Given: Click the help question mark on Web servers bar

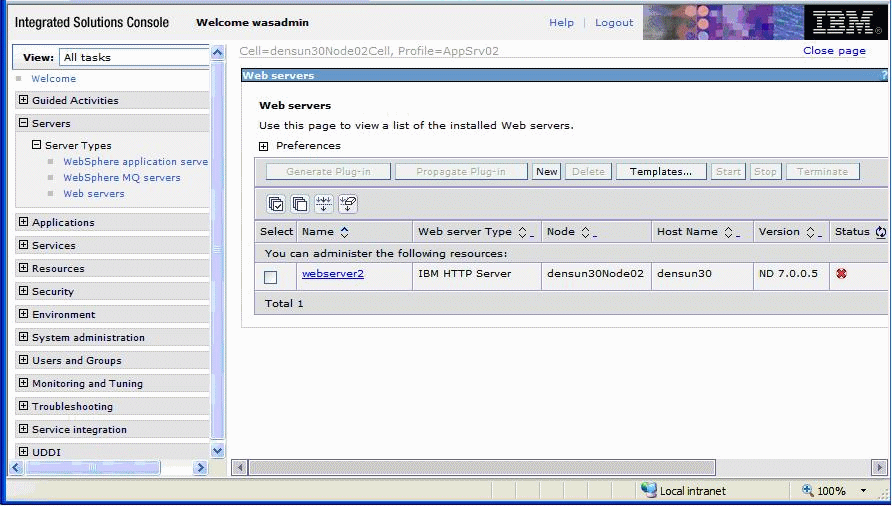Looking at the screenshot, I should tap(885, 75).
